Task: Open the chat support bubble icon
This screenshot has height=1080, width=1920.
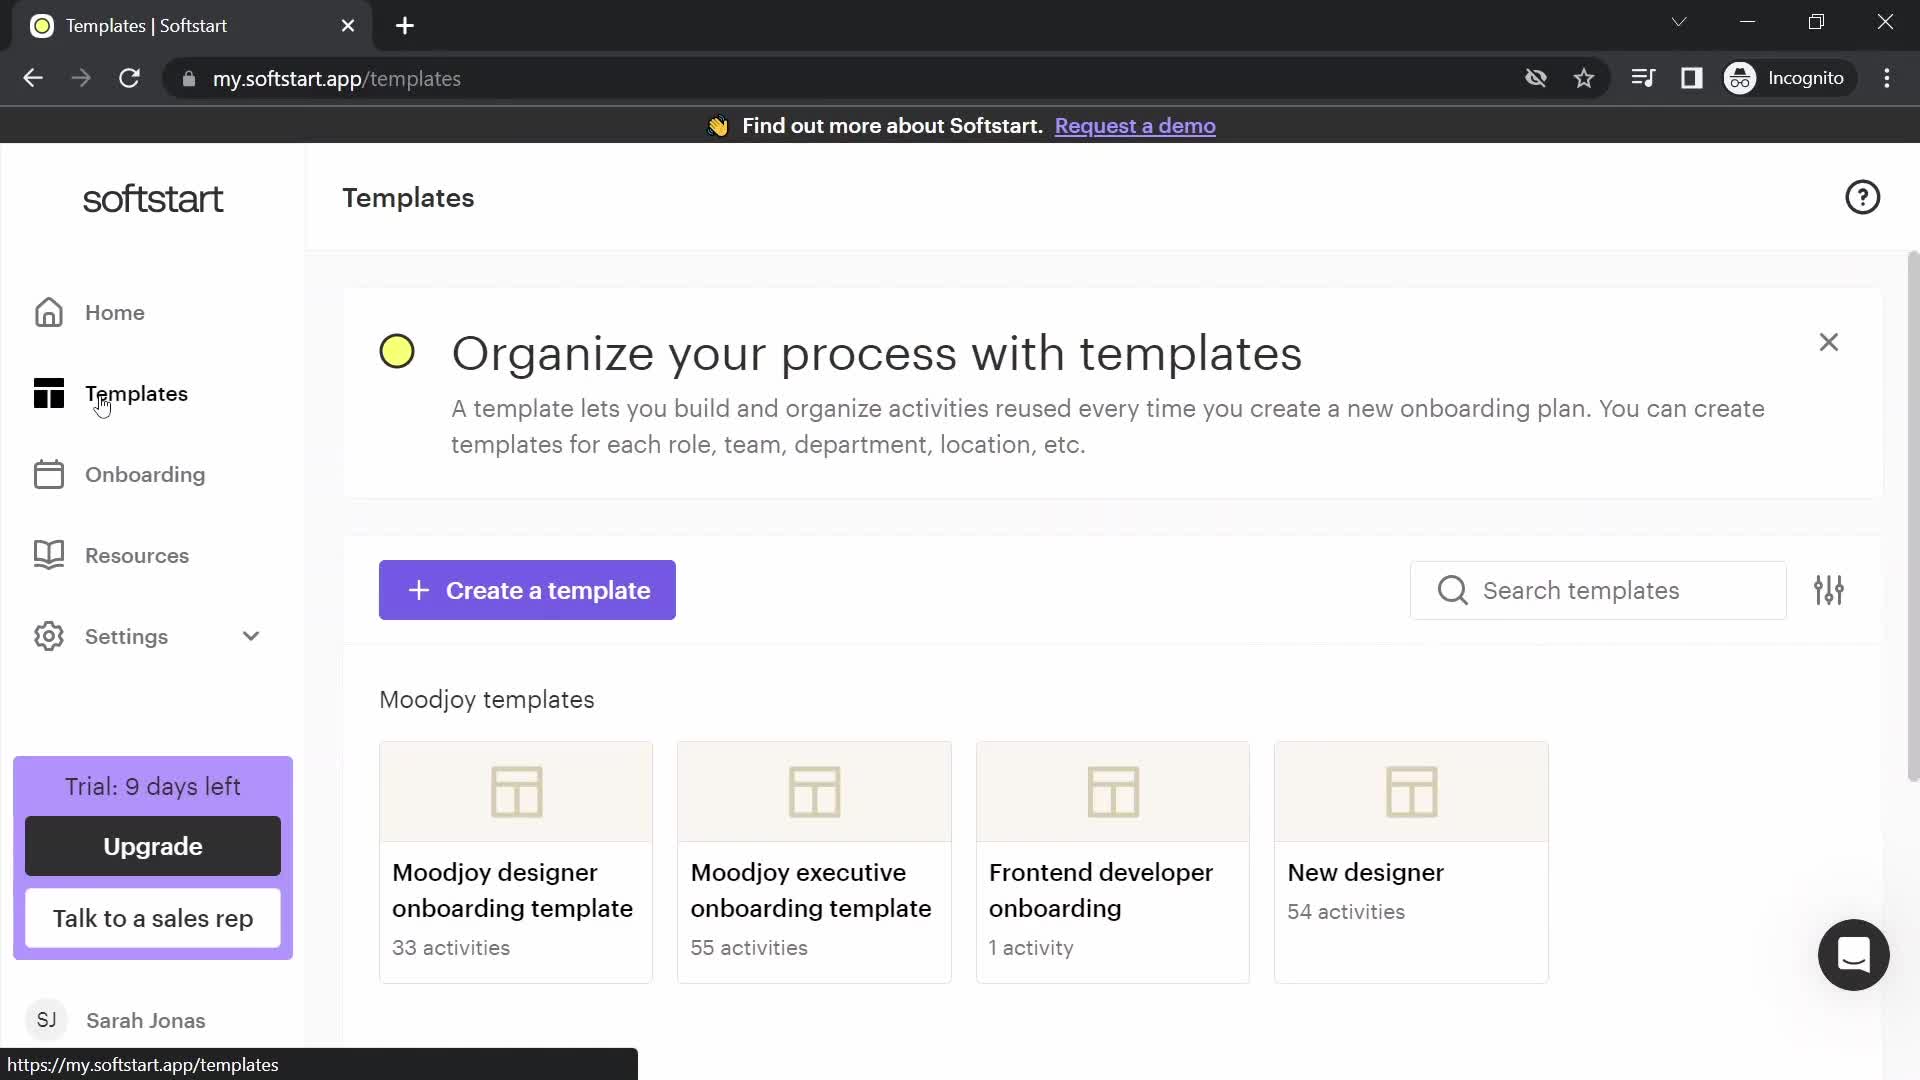Action: (x=1853, y=955)
